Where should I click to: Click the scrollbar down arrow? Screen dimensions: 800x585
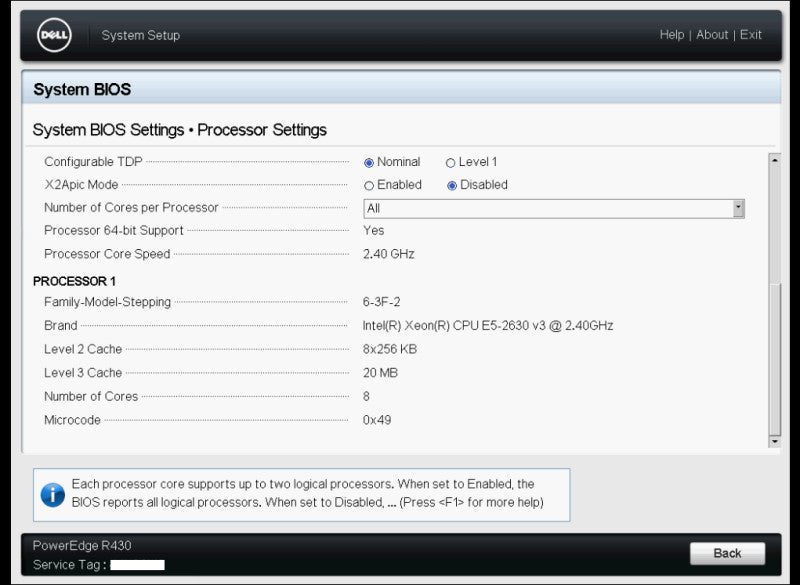tap(775, 442)
